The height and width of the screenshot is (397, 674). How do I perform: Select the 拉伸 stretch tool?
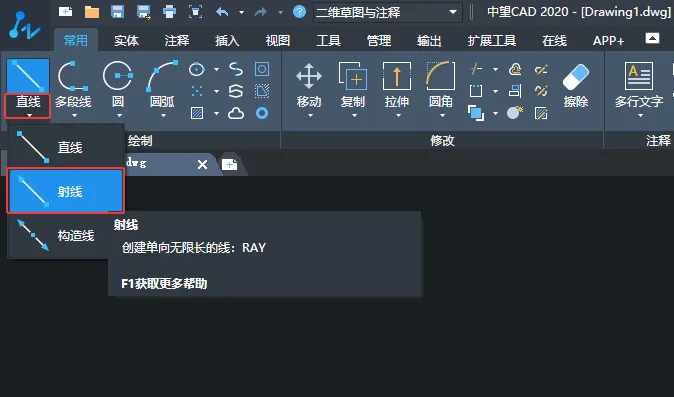pos(397,85)
